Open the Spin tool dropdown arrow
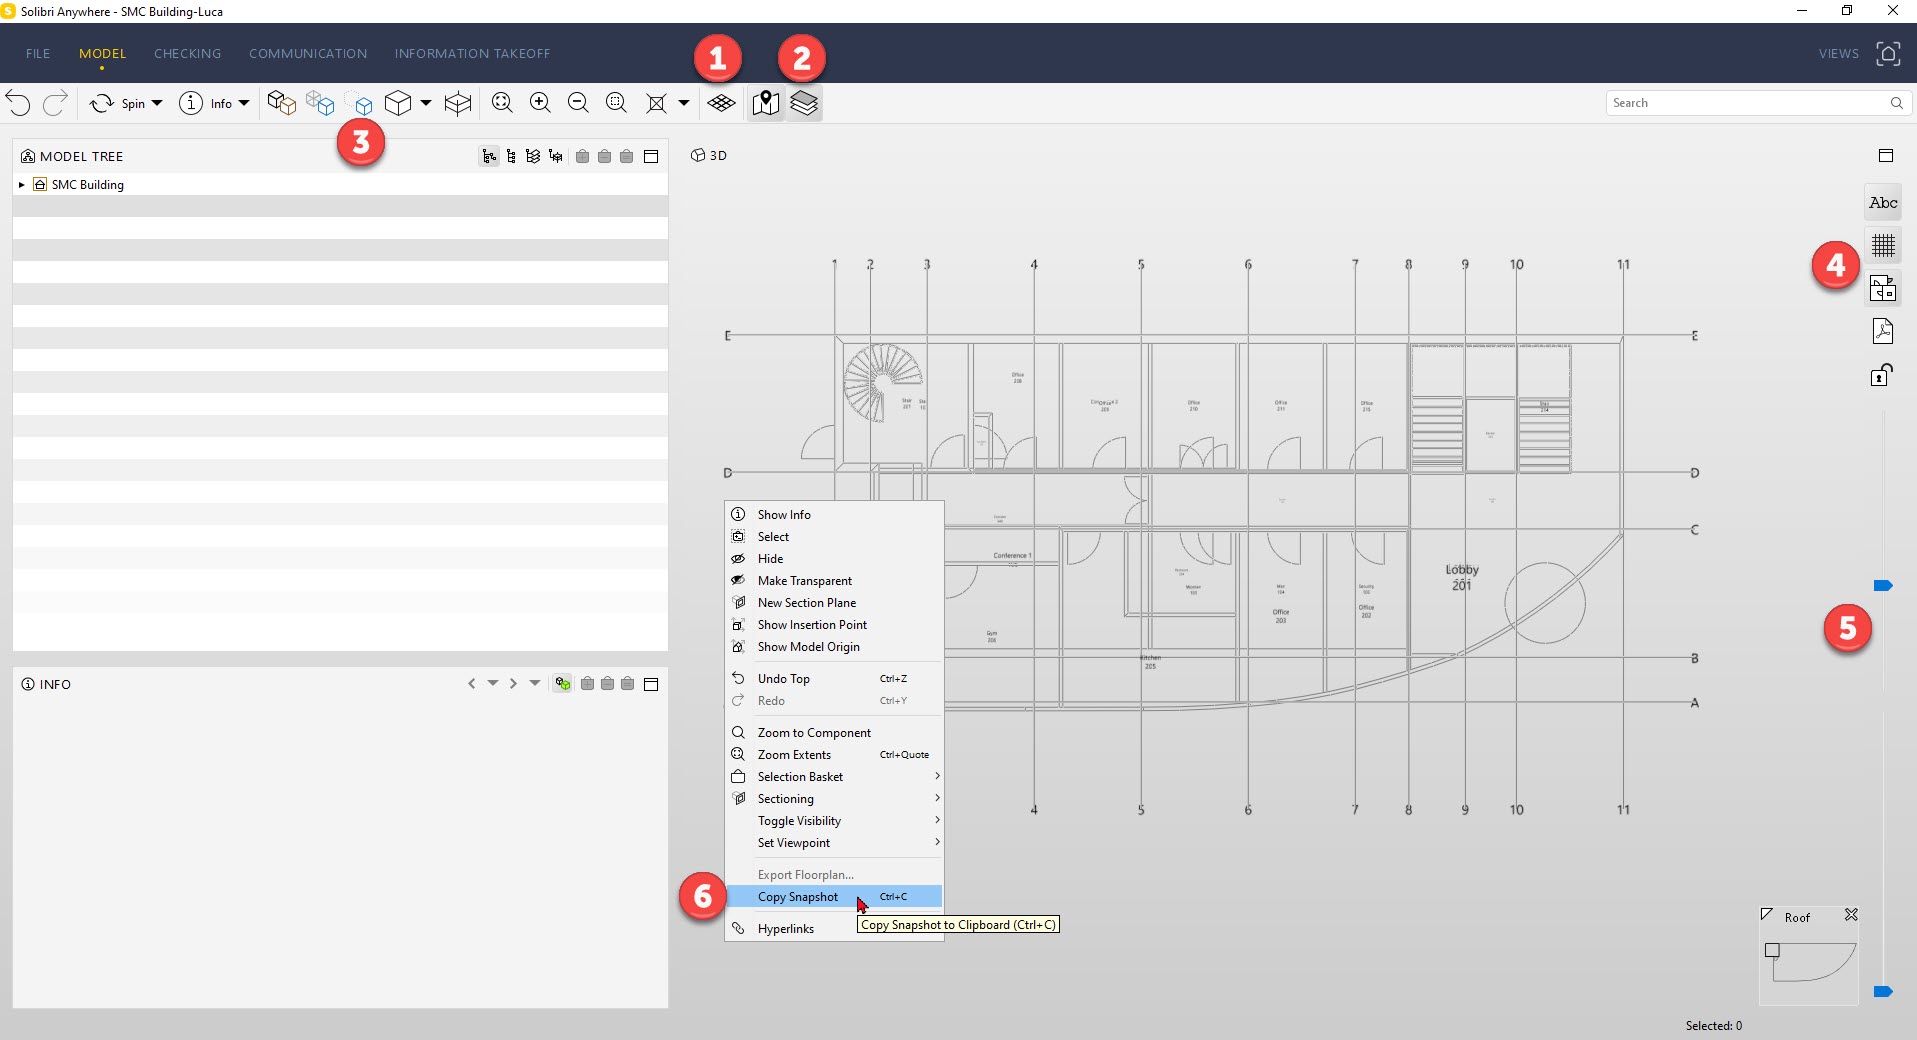 click(157, 103)
